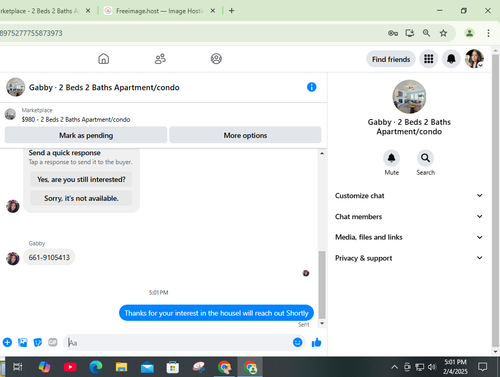Click the chat scrollbar thumb
The width and height of the screenshot is (500, 377).
pyautogui.click(x=322, y=285)
